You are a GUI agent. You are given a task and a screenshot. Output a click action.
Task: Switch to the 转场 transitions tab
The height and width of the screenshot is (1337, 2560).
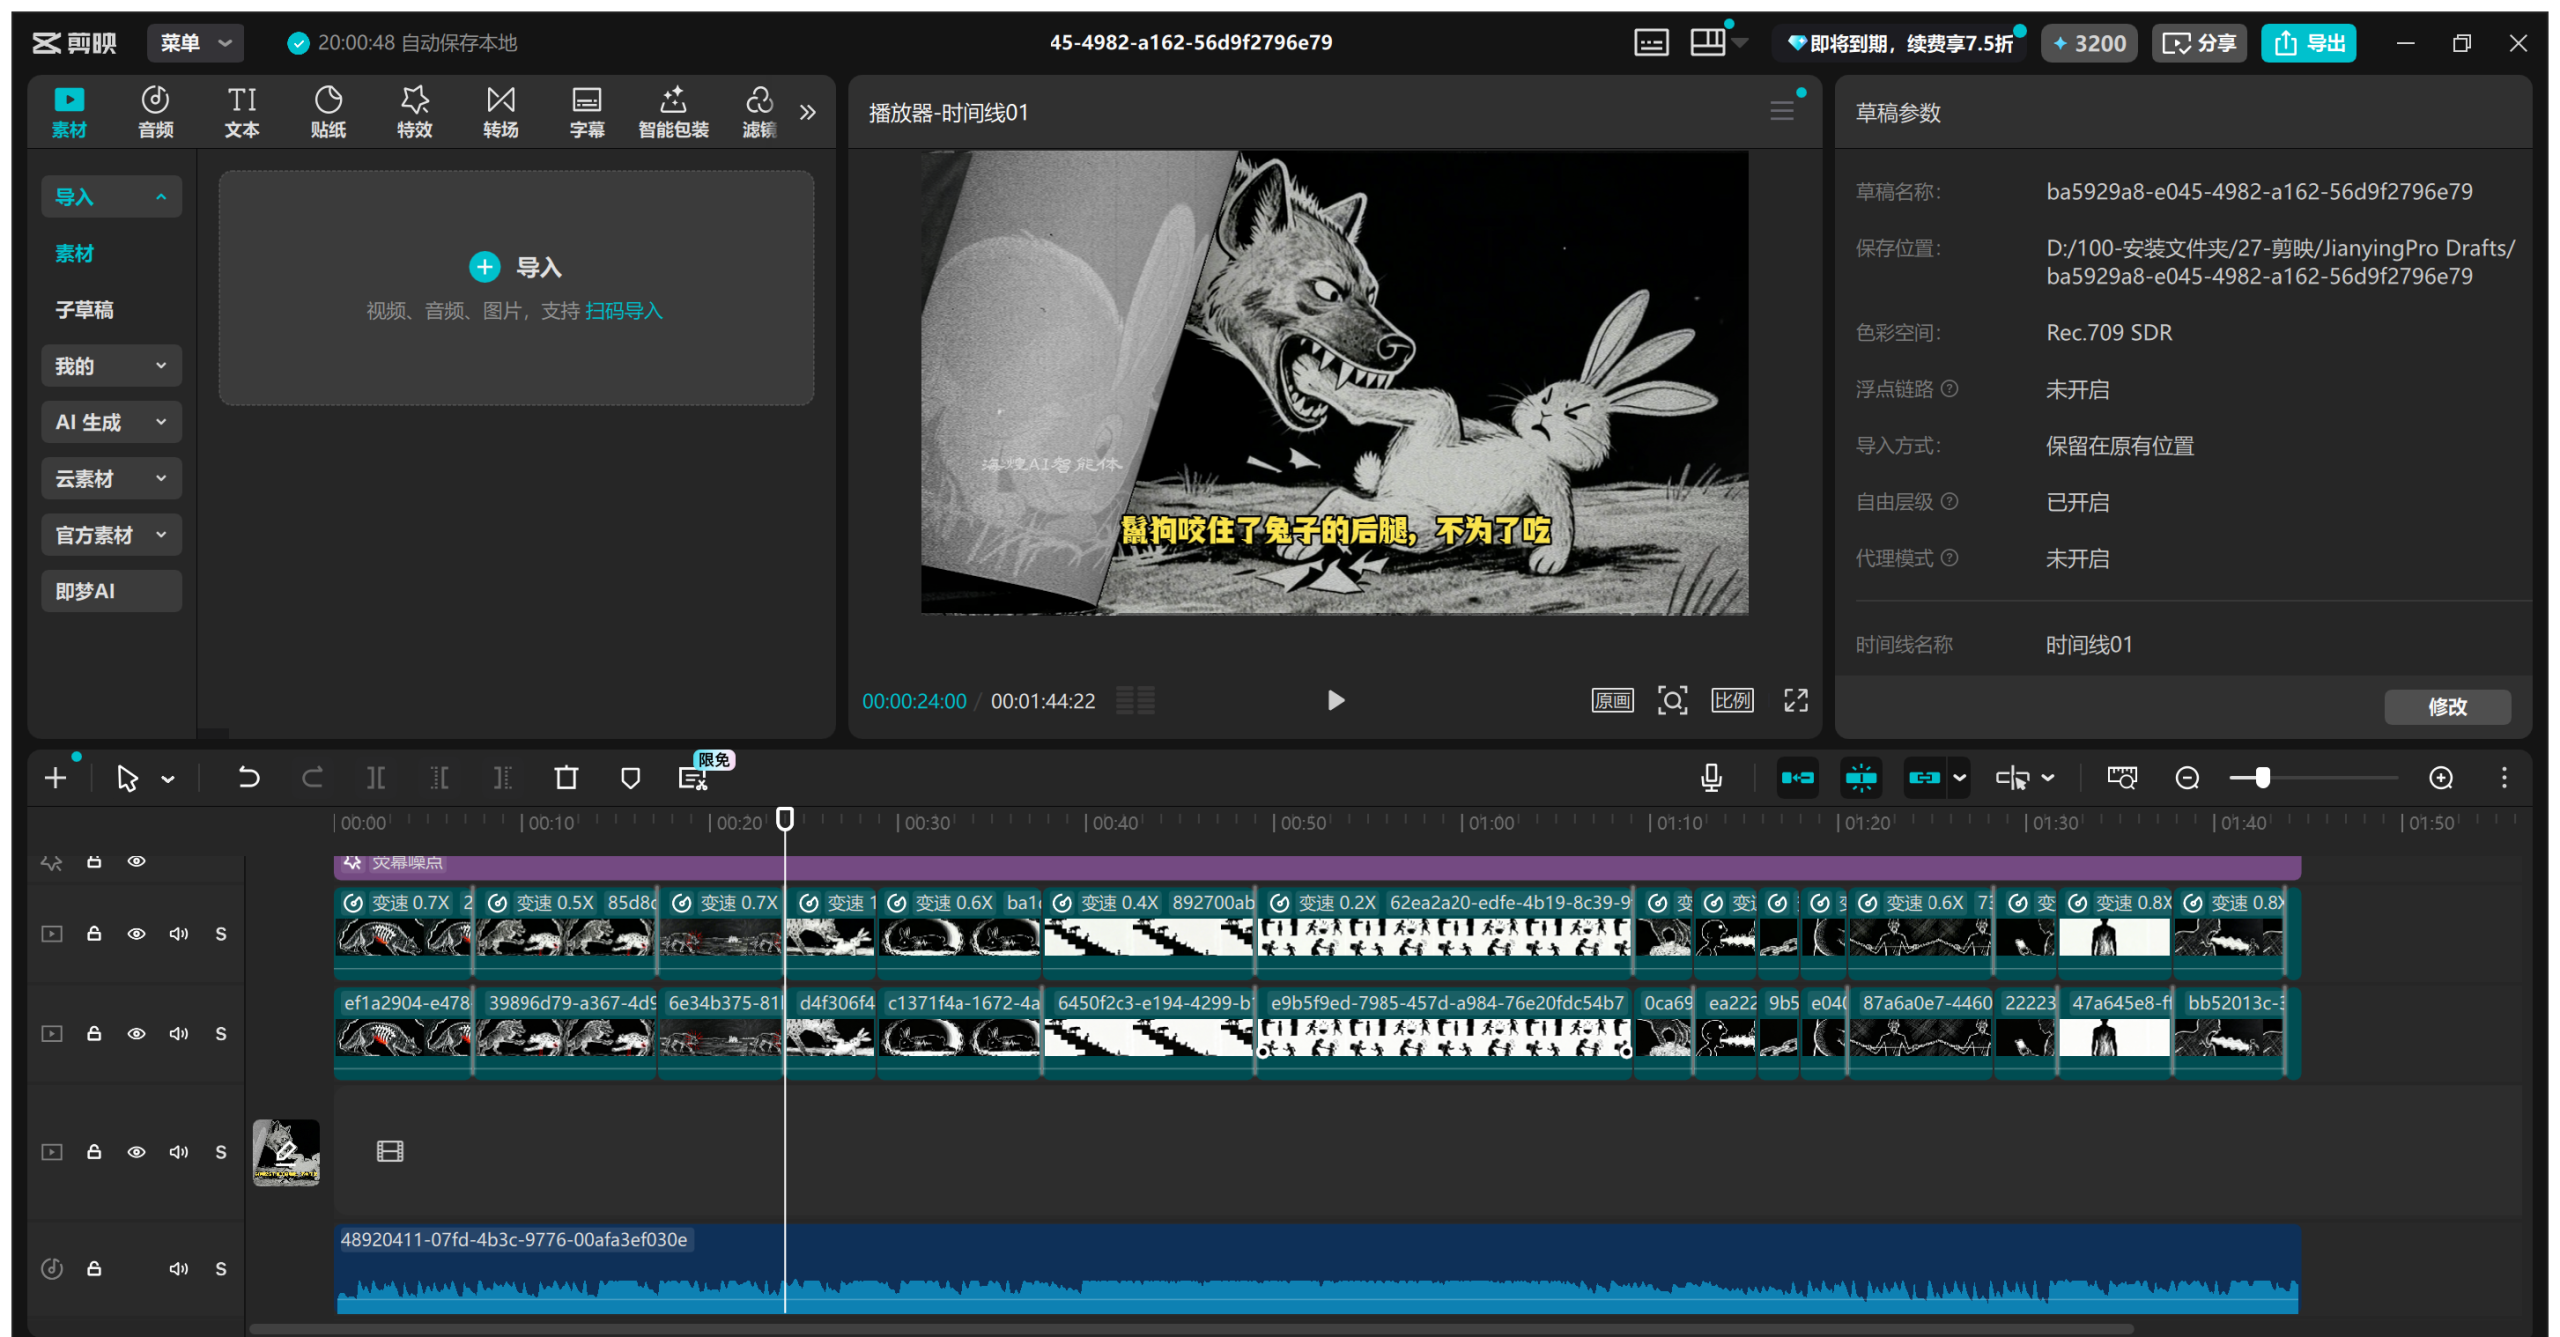point(500,111)
